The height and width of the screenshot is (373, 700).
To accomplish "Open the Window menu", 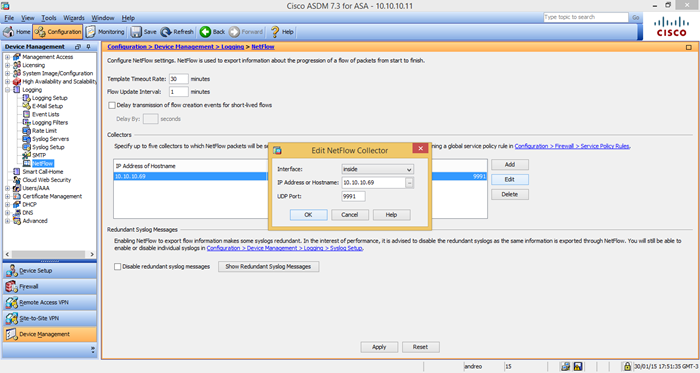I will click(103, 18).
